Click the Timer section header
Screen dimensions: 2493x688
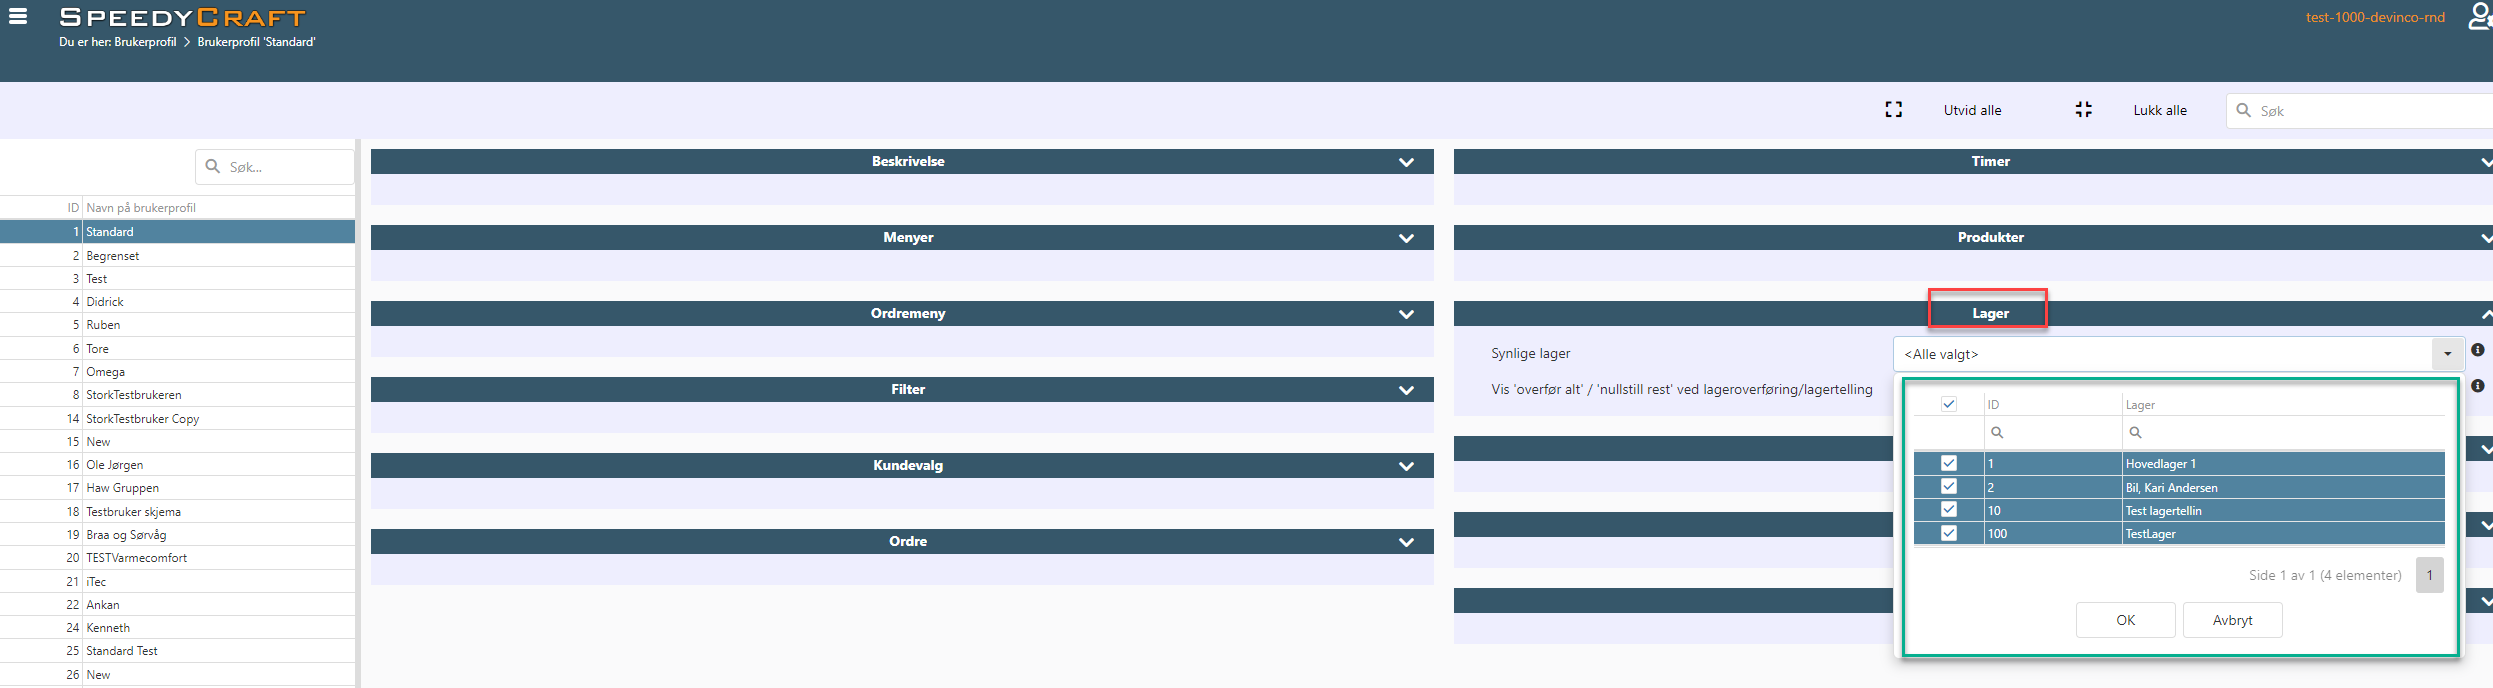1972,162
